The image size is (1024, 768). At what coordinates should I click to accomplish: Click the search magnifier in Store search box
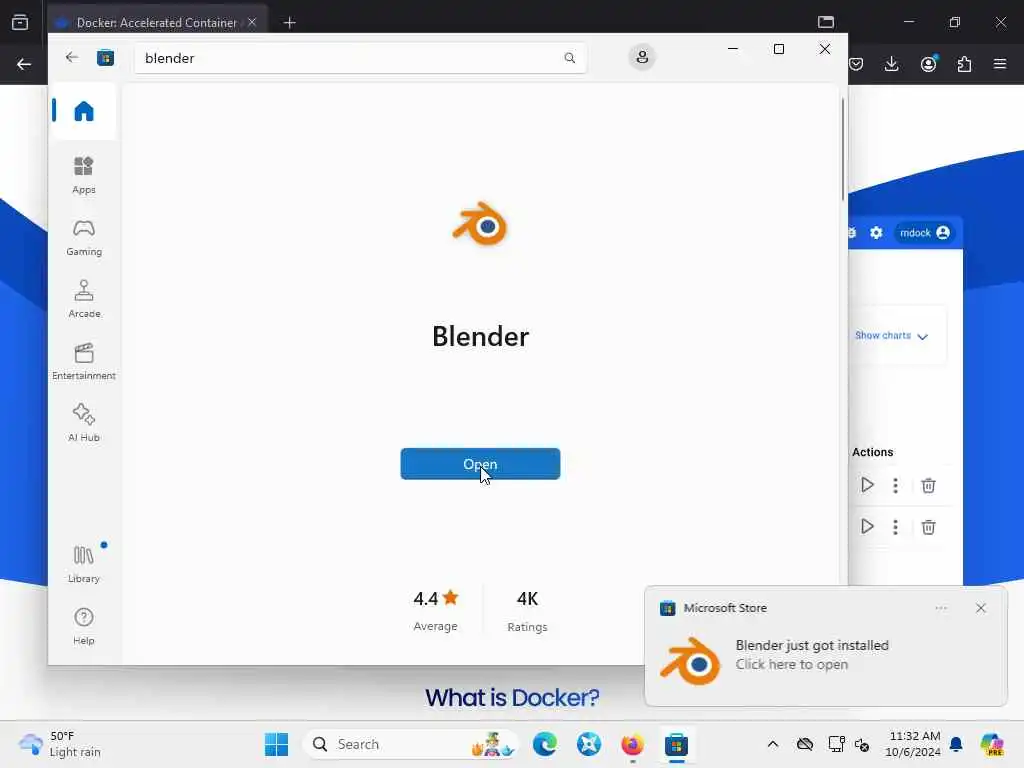pyautogui.click(x=569, y=57)
